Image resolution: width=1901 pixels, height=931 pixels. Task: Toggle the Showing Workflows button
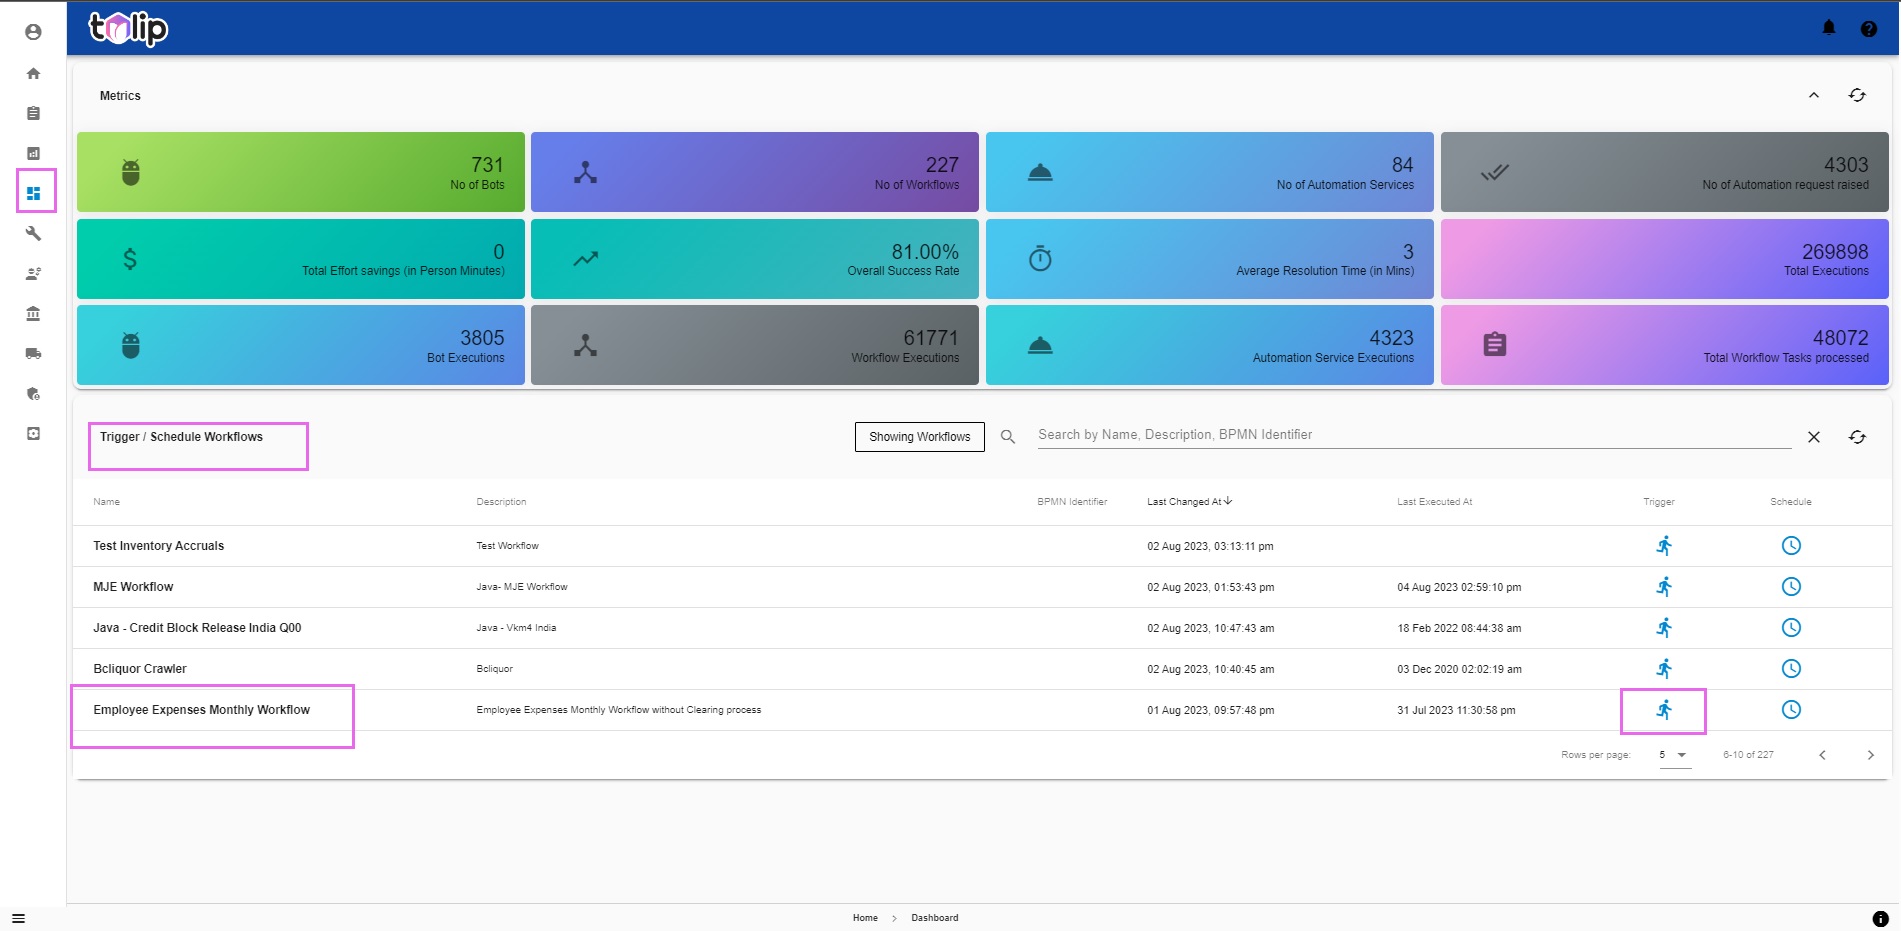tap(920, 437)
